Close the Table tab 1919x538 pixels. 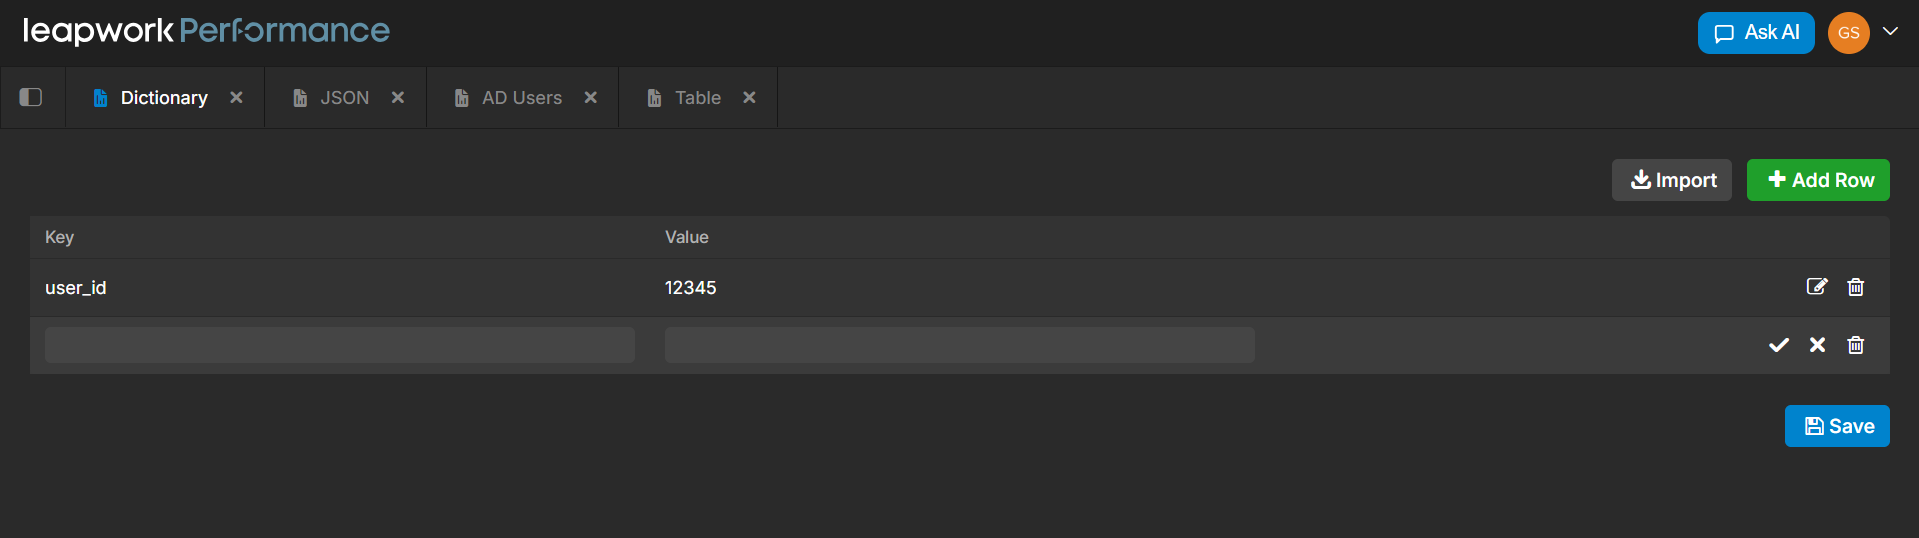(749, 97)
